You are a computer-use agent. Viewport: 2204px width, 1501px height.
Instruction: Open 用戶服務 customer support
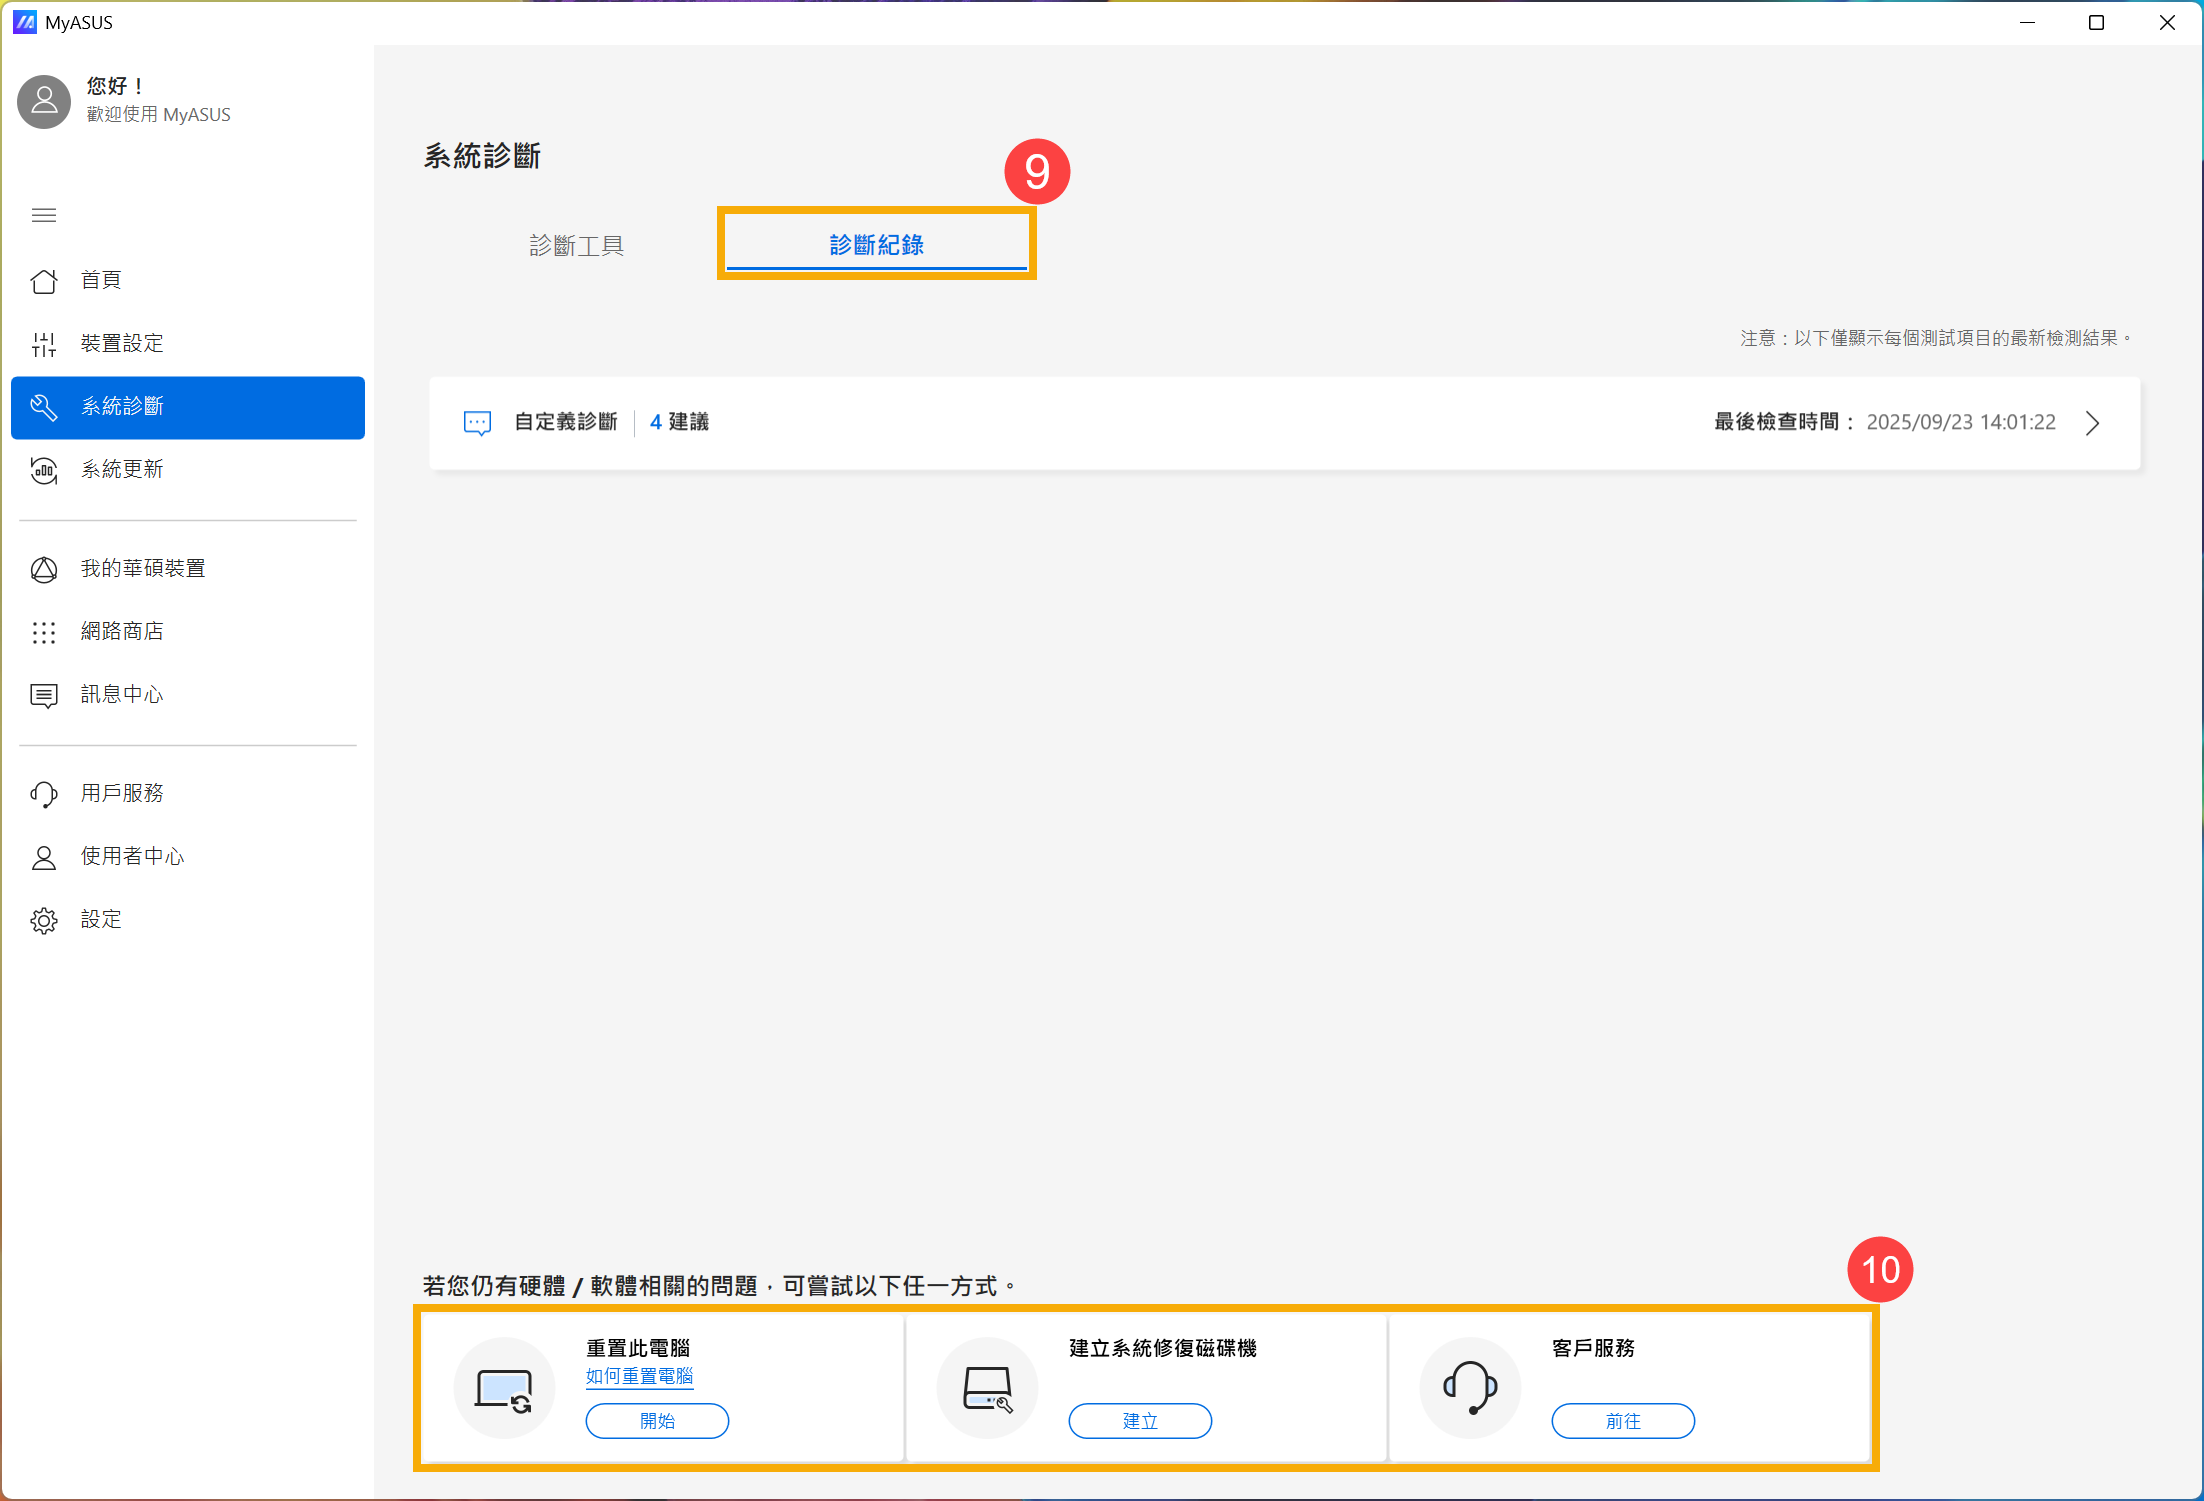(x=121, y=793)
